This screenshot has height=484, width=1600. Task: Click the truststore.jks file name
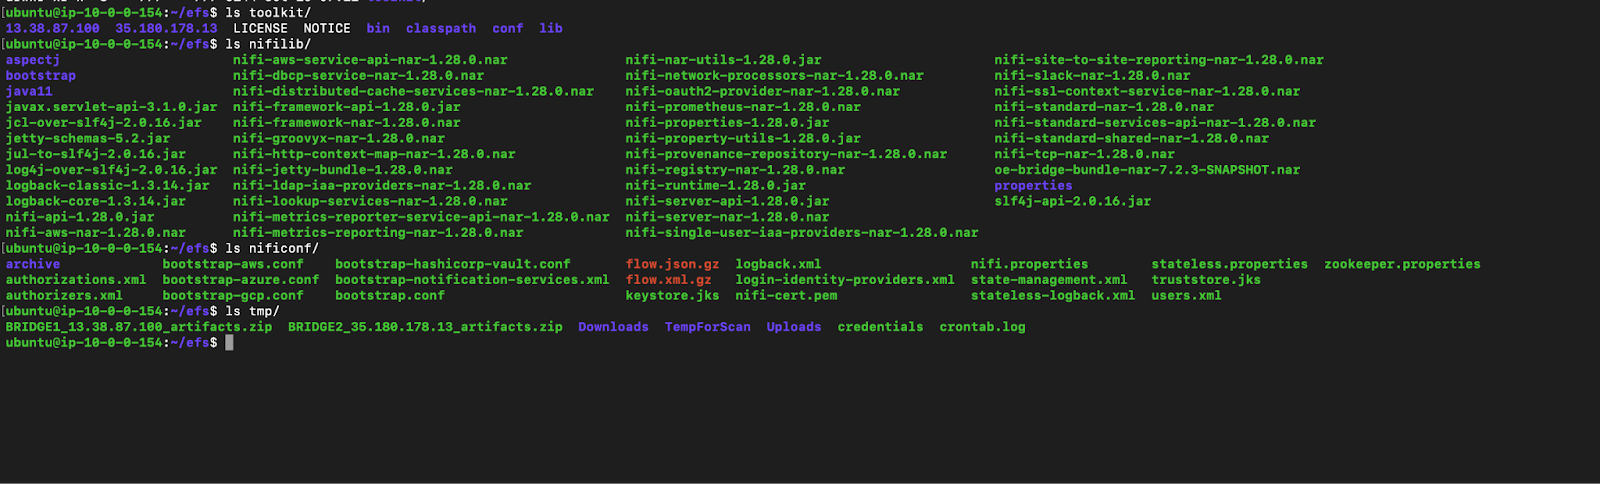[x=1206, y=280]
